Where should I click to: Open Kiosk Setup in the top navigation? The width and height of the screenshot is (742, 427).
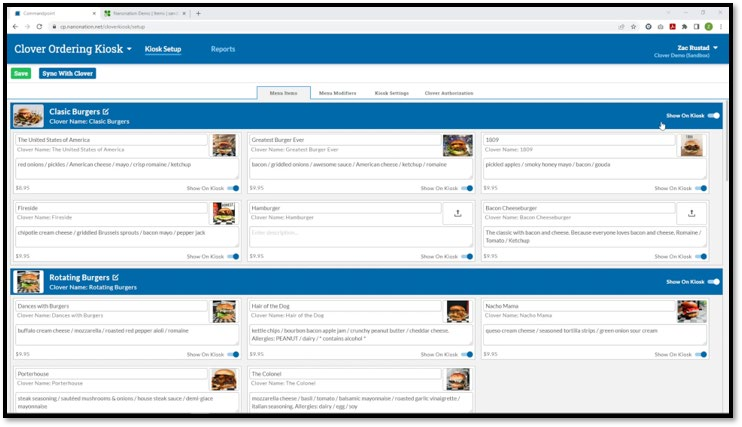coord(163,49)
